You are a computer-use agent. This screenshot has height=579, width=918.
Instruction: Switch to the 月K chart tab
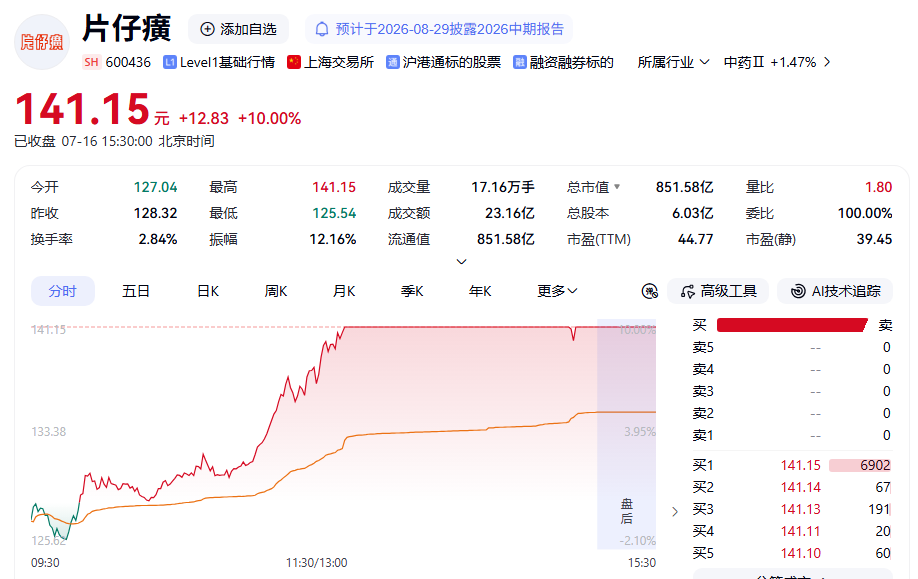[344, 291]
